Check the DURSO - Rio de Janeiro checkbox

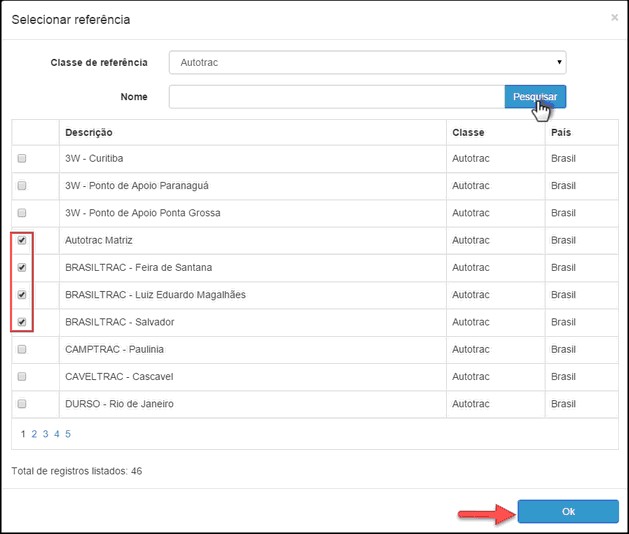[x=22, y=404]
